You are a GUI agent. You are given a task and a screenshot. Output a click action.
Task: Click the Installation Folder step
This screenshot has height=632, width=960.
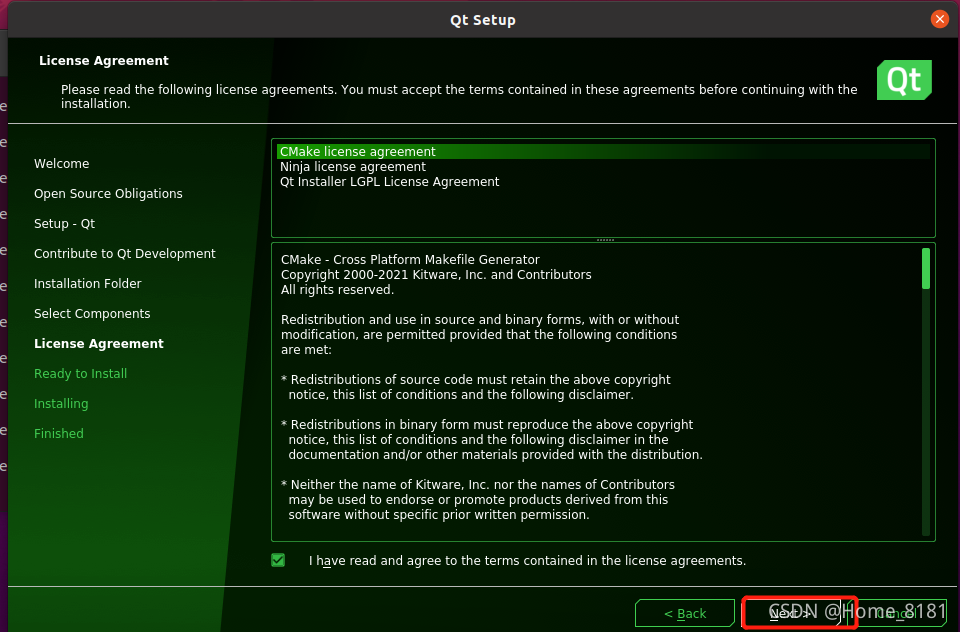(88, 284)
